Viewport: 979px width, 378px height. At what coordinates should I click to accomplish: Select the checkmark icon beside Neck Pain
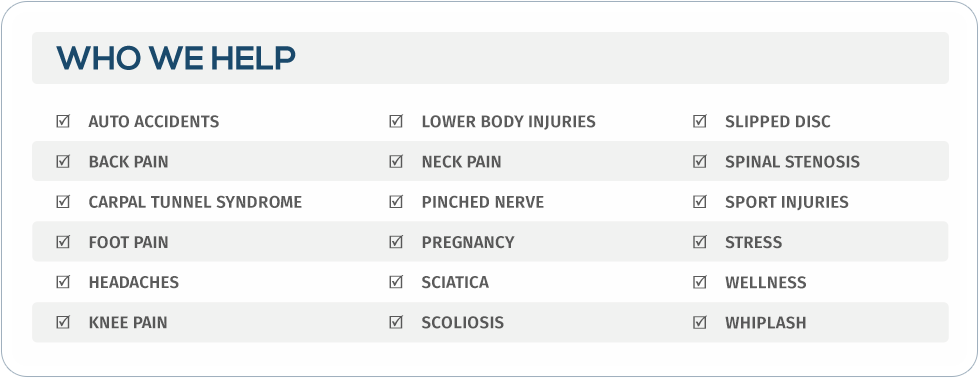[396, 161]
